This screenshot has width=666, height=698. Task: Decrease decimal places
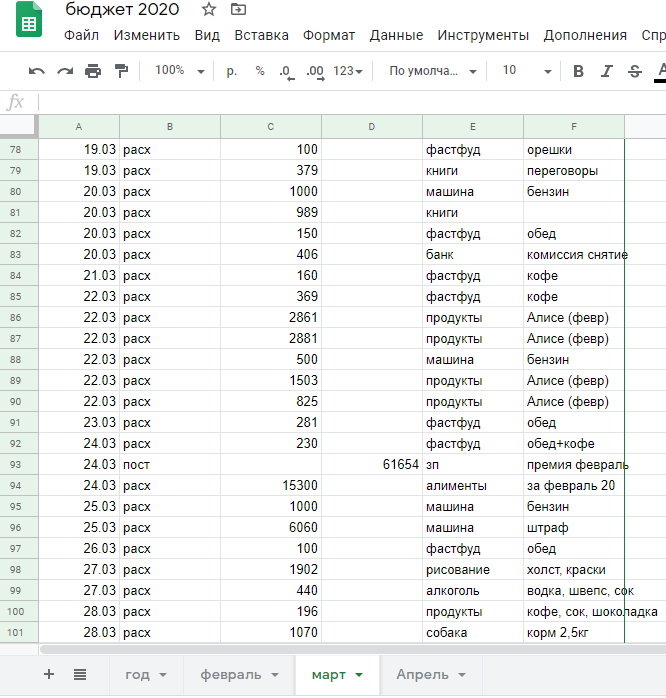287,72
